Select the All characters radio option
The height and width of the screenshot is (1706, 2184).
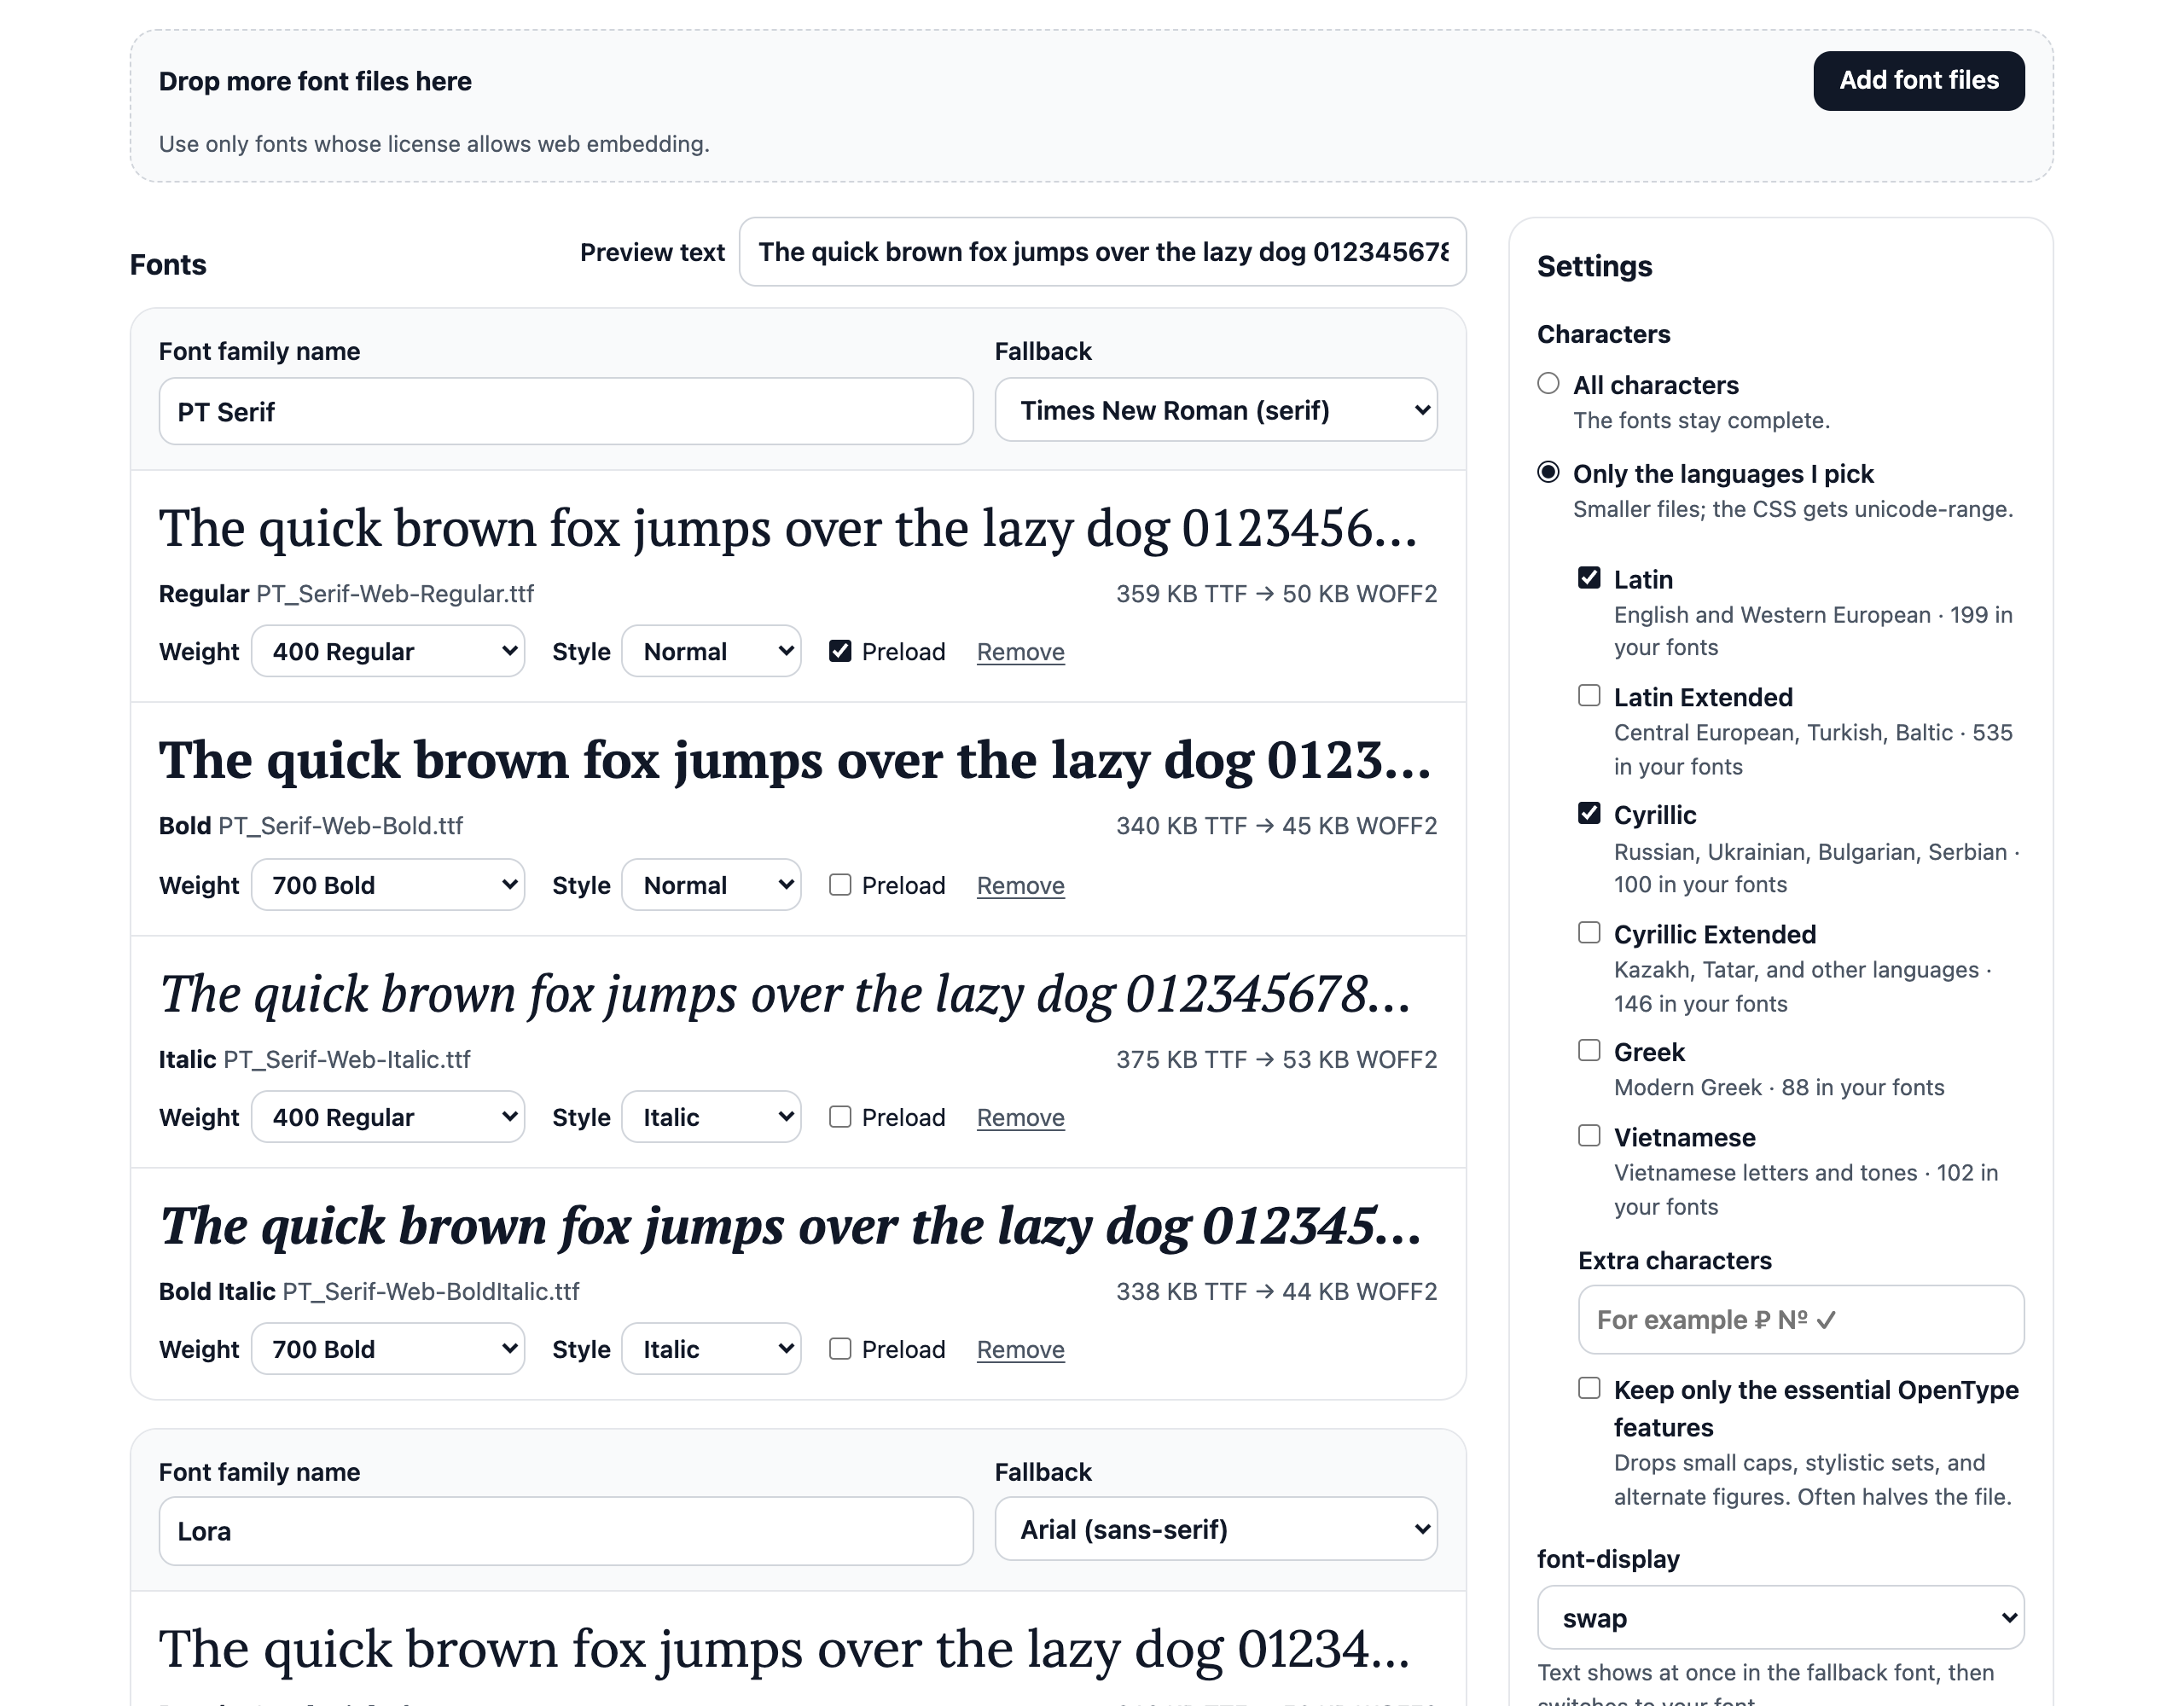pyautogui.click(x=1548, y=384)
